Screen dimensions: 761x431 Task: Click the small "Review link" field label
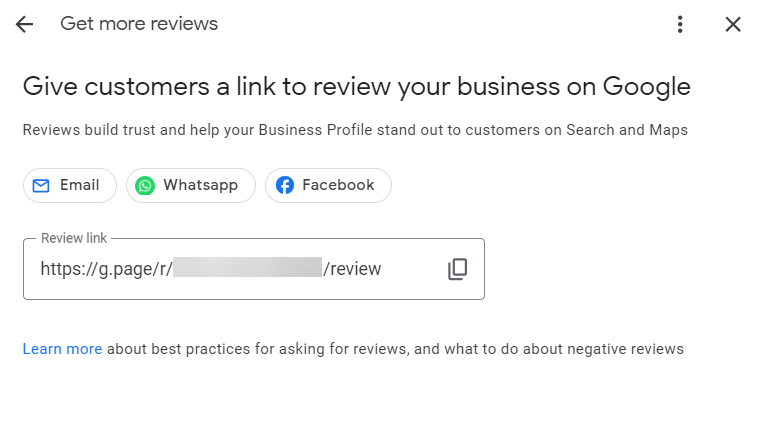pyautogui.click(x=74, y=239)
